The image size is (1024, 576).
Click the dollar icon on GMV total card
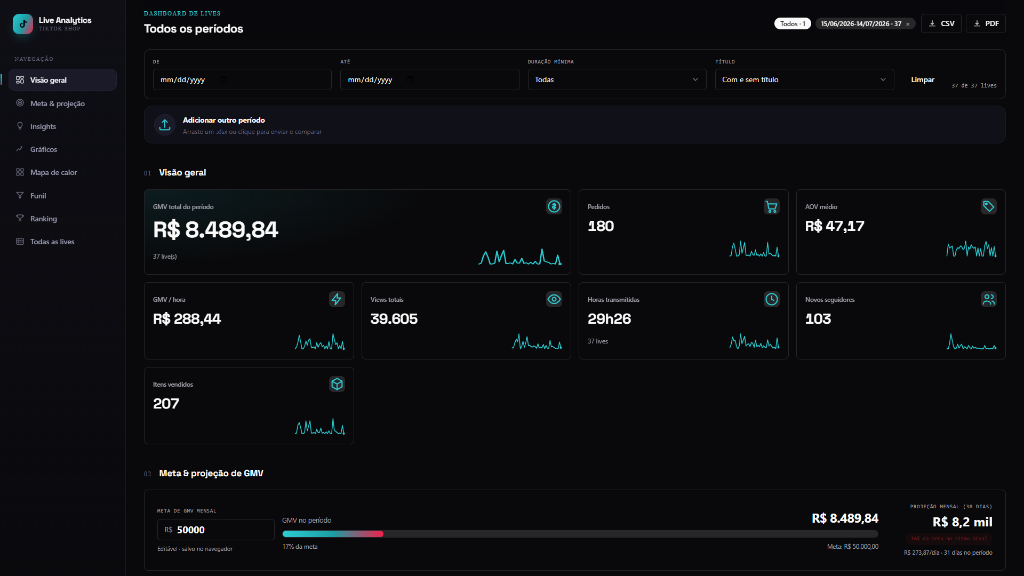pyautogui.click(x=554, y=206)
